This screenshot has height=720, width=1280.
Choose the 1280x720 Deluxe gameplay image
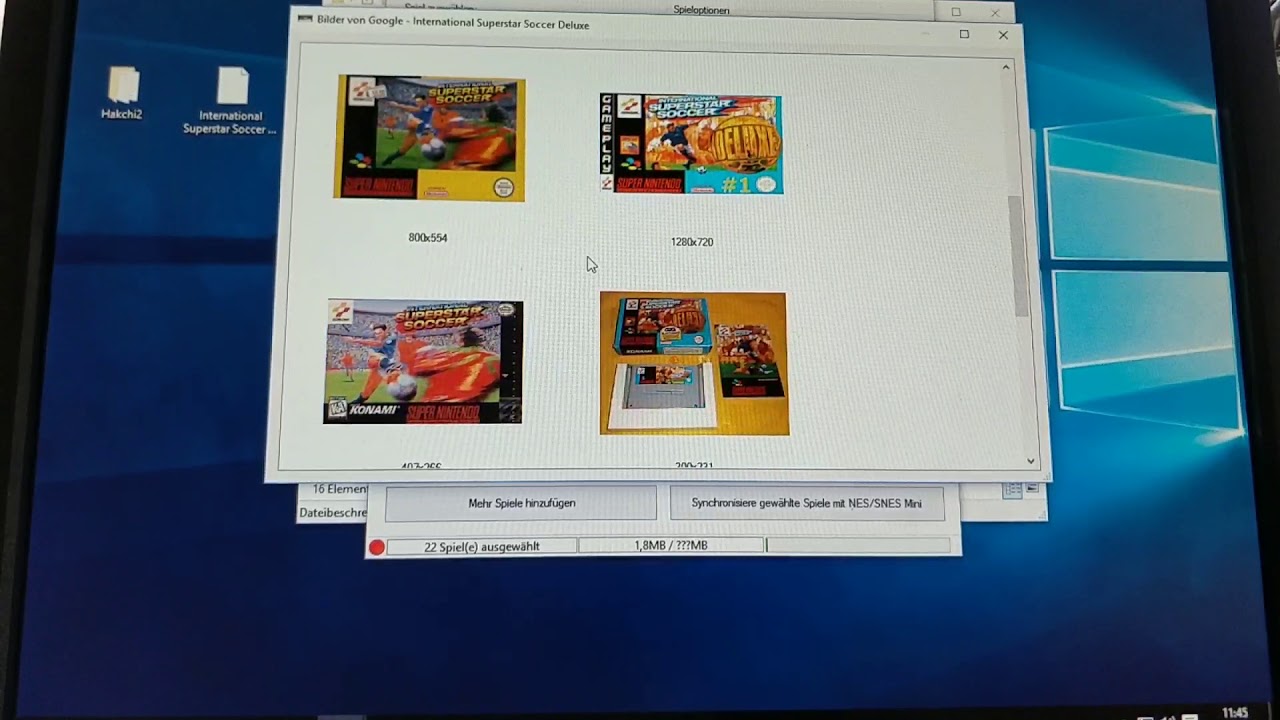coord(691,144)
